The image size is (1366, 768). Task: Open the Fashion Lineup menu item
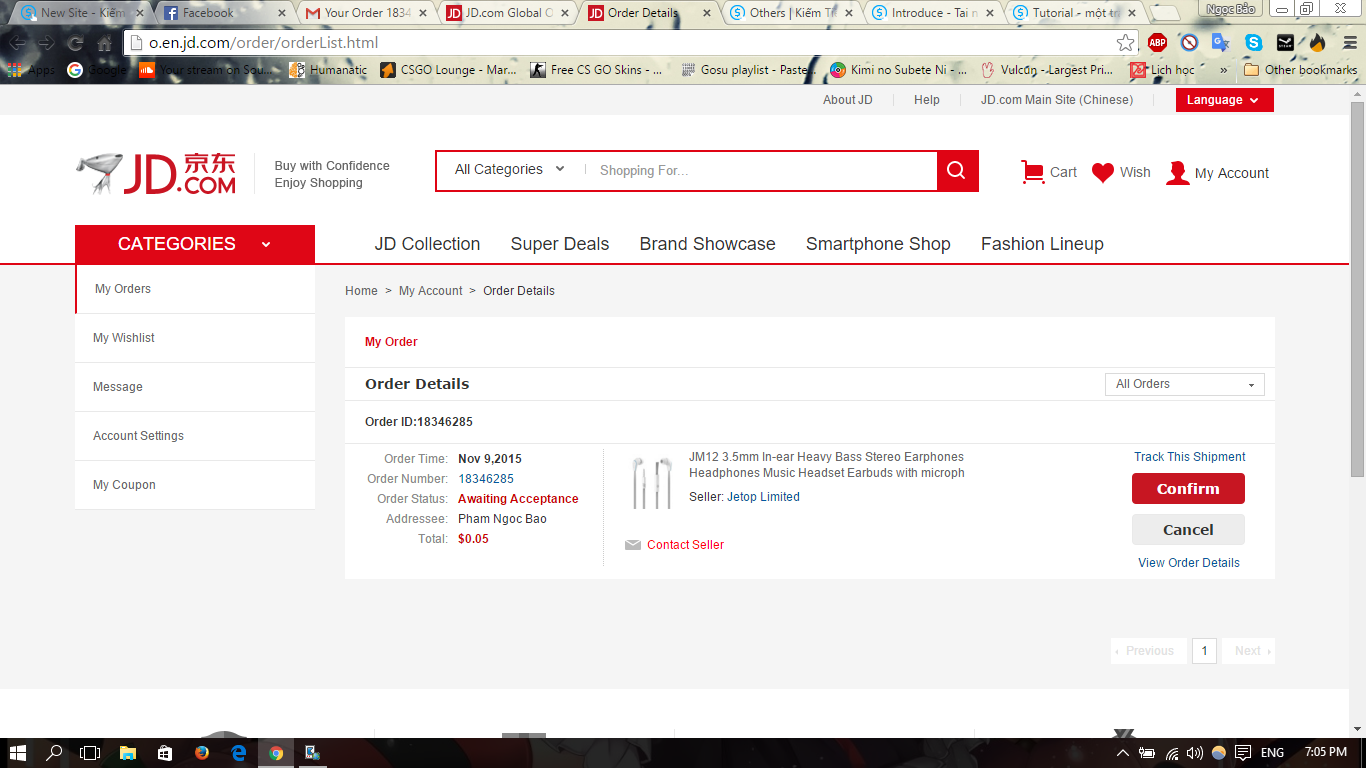(x=1042, y=244)
